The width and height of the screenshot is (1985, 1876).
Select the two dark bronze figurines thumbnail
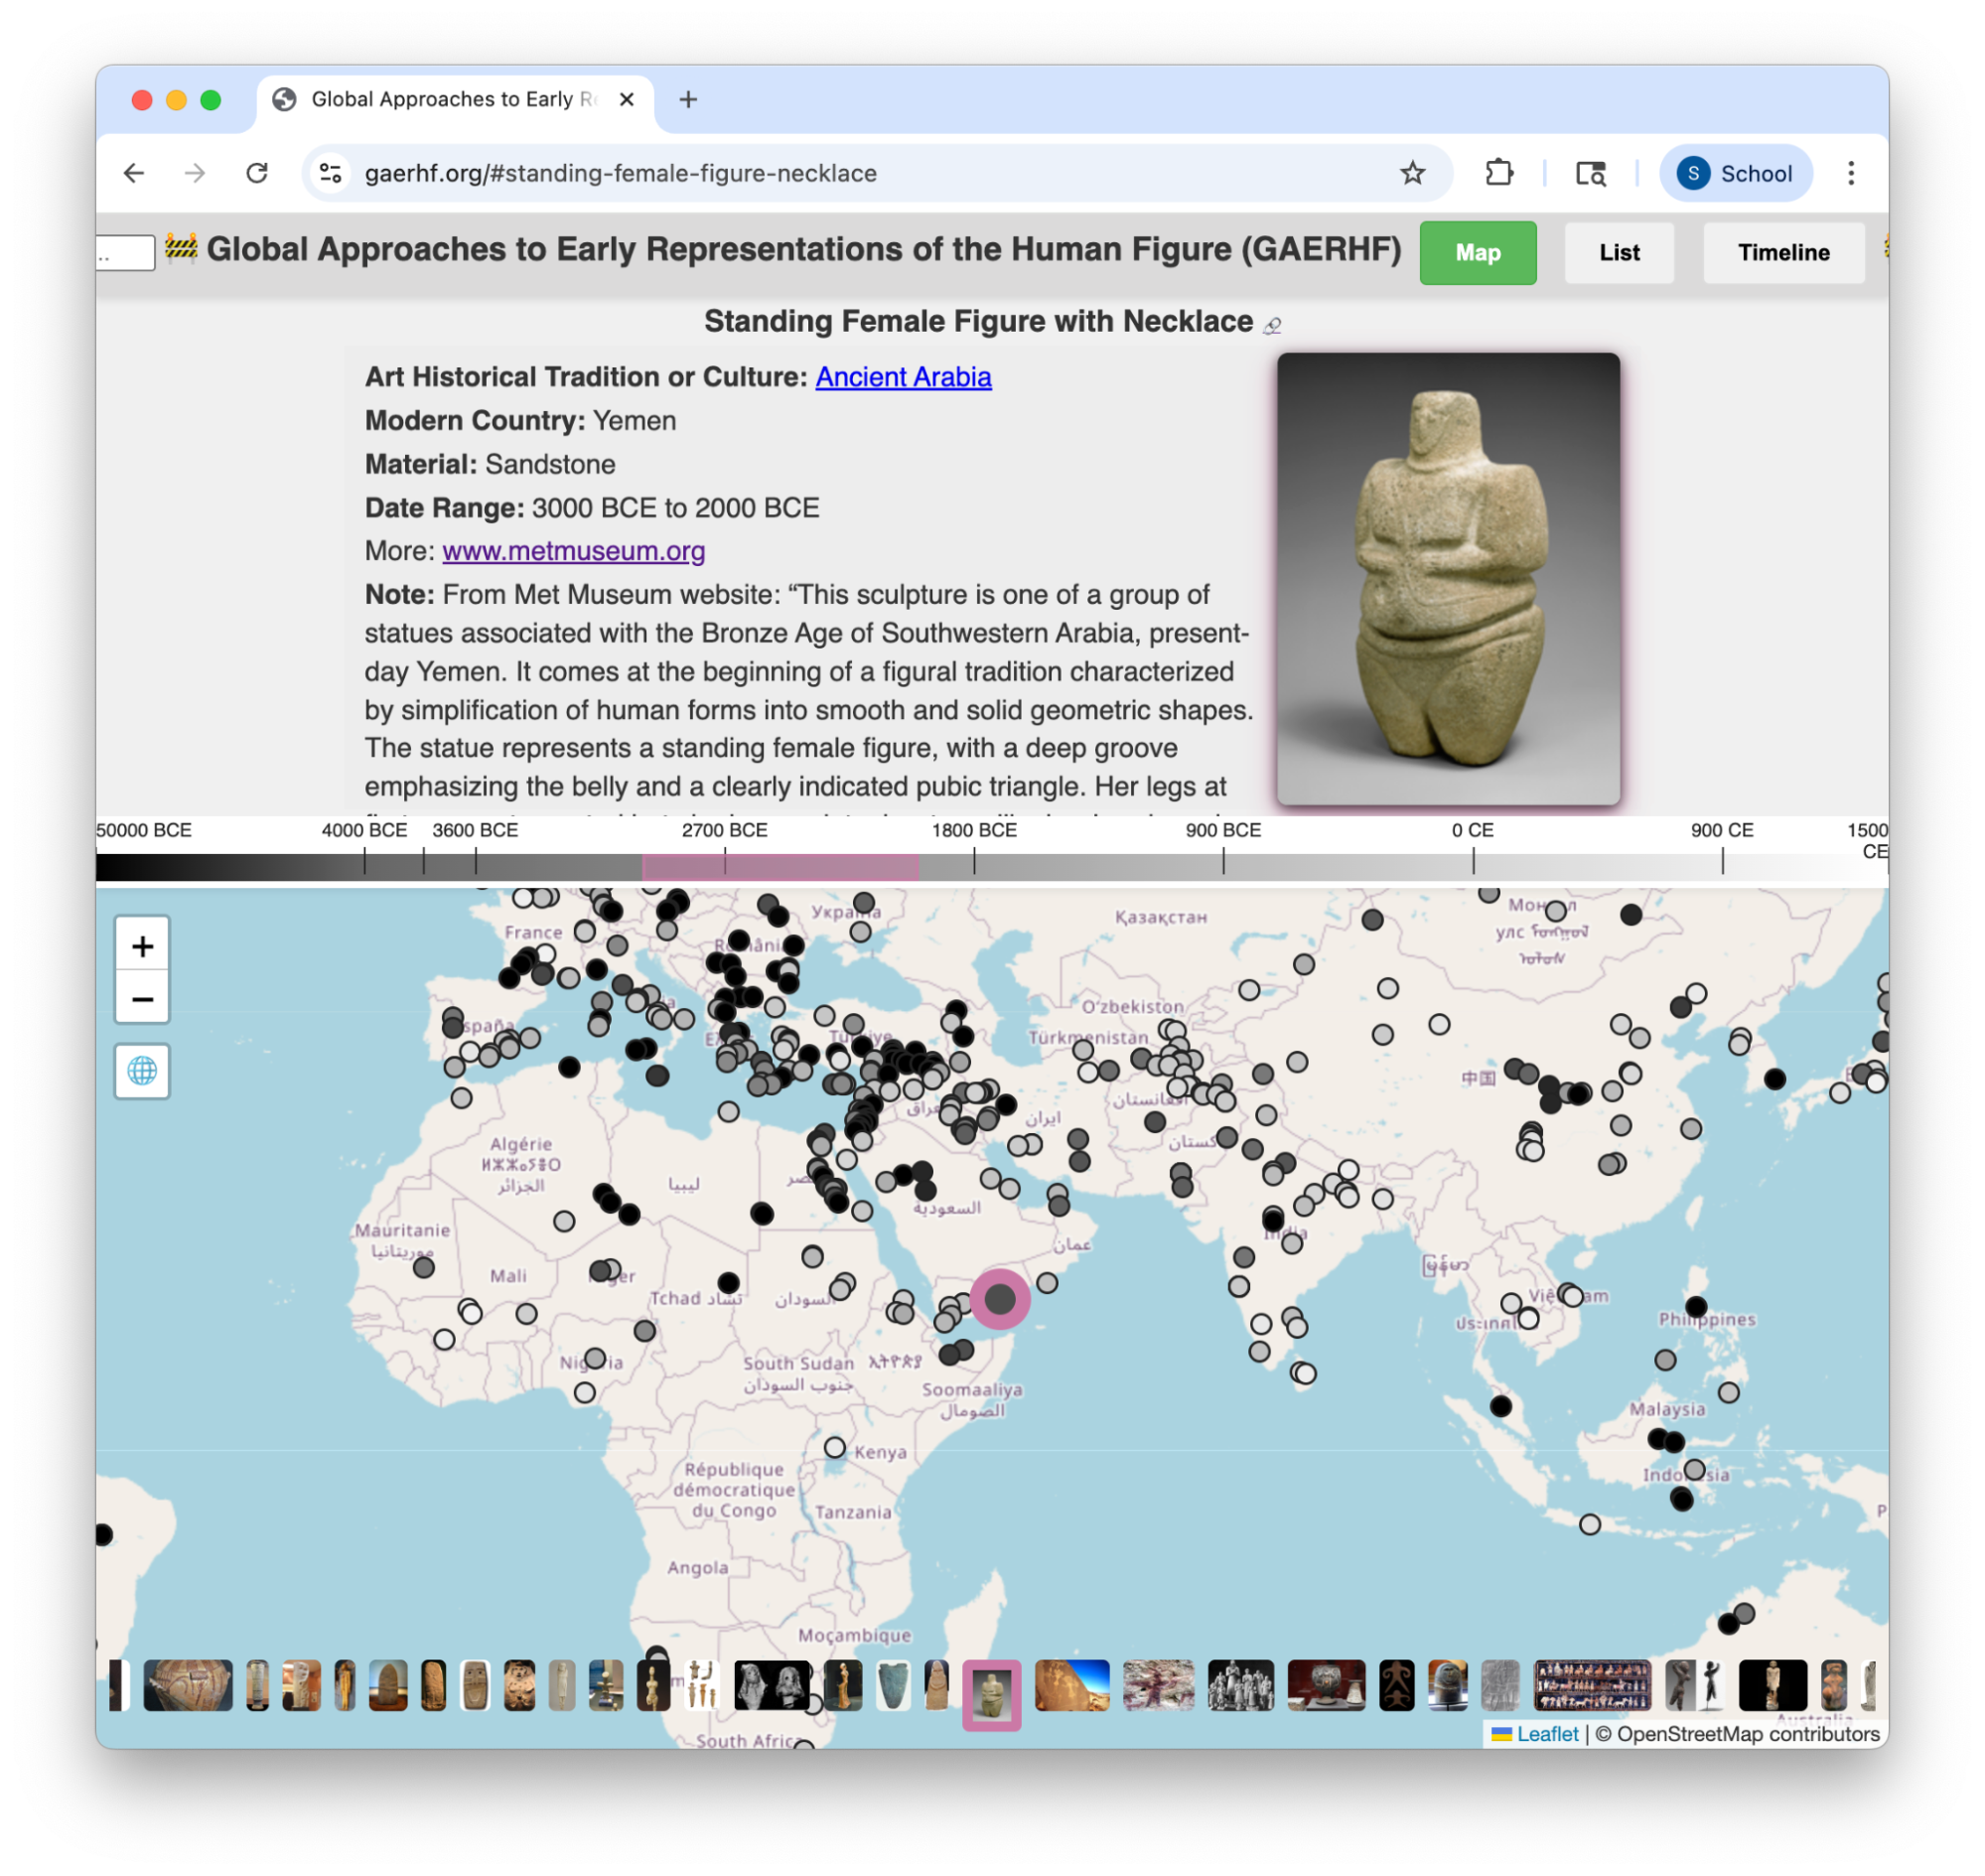(1695, 1685)
